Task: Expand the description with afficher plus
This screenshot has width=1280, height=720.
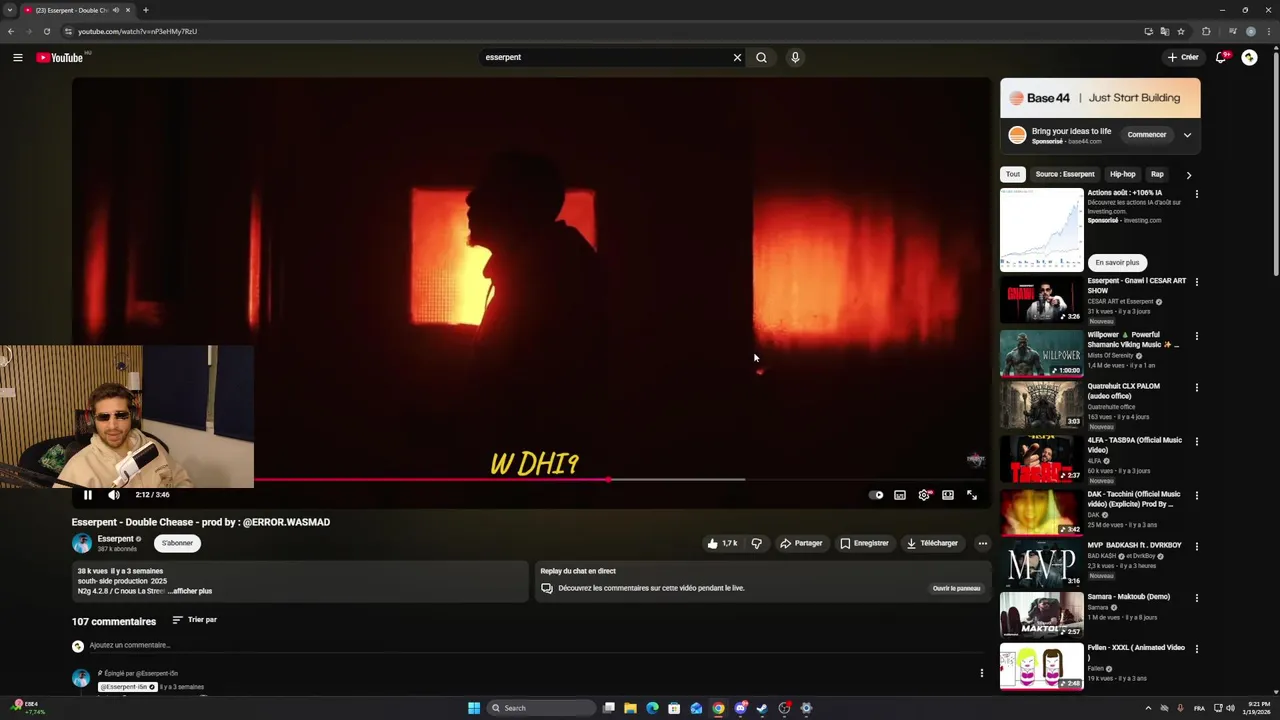Action: point(192,591)
